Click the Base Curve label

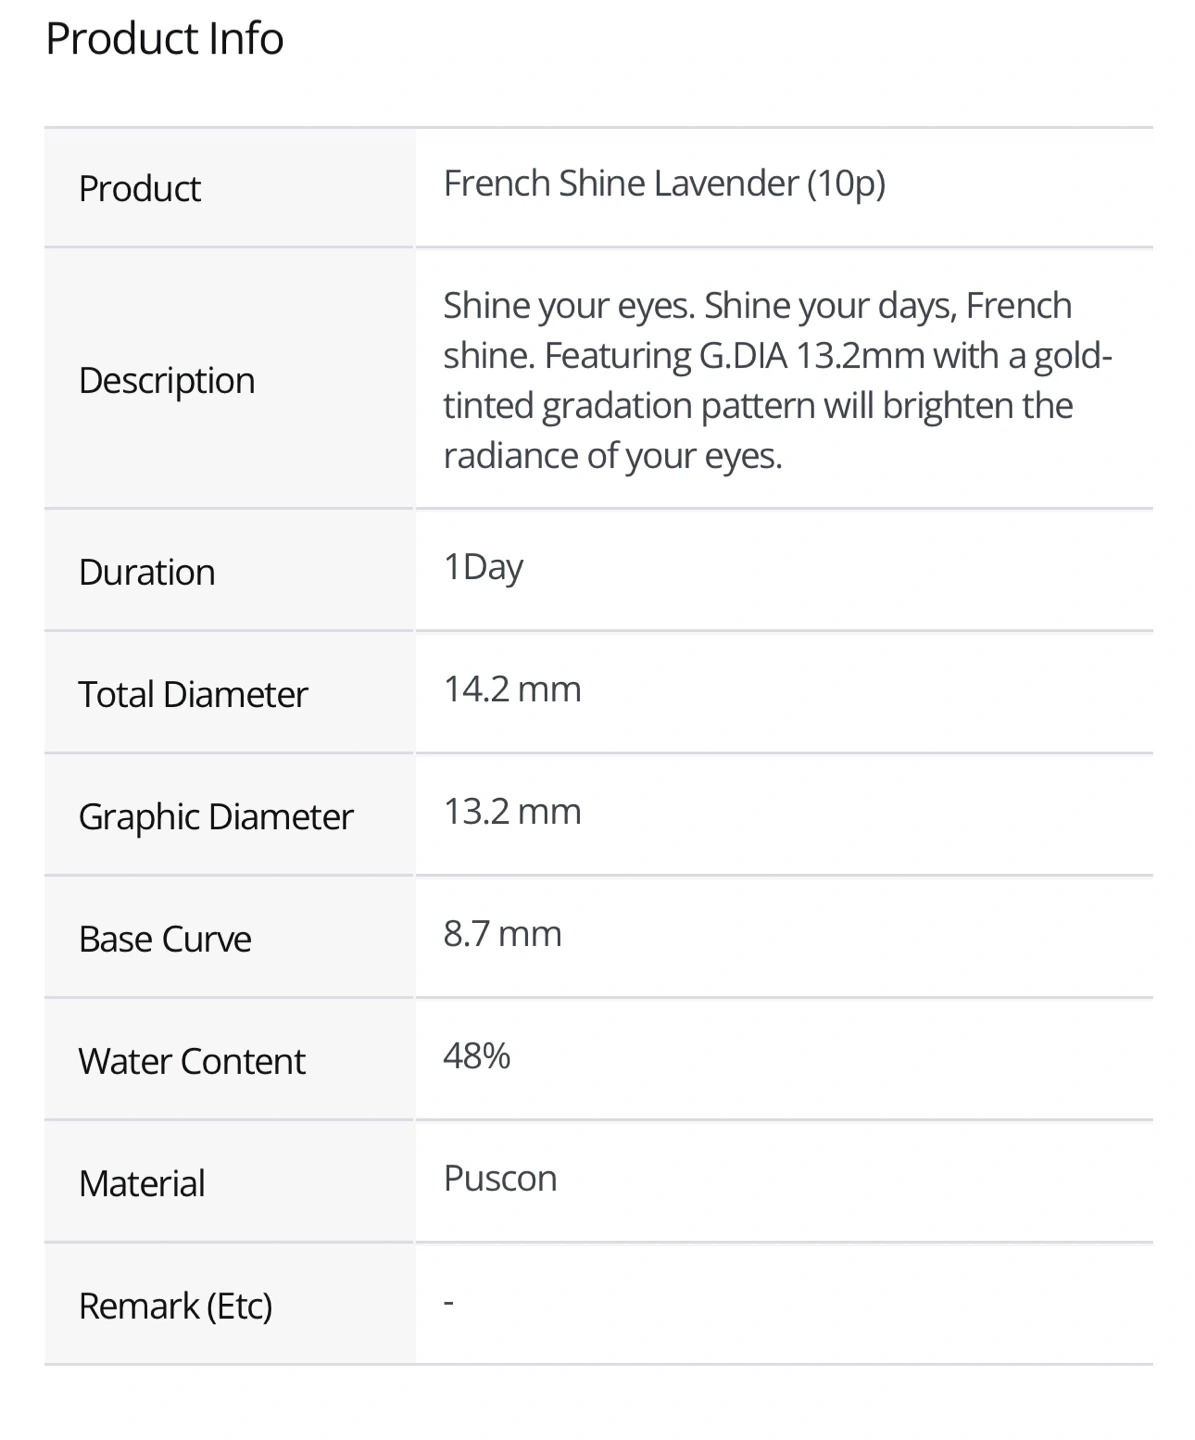point(165,940)
